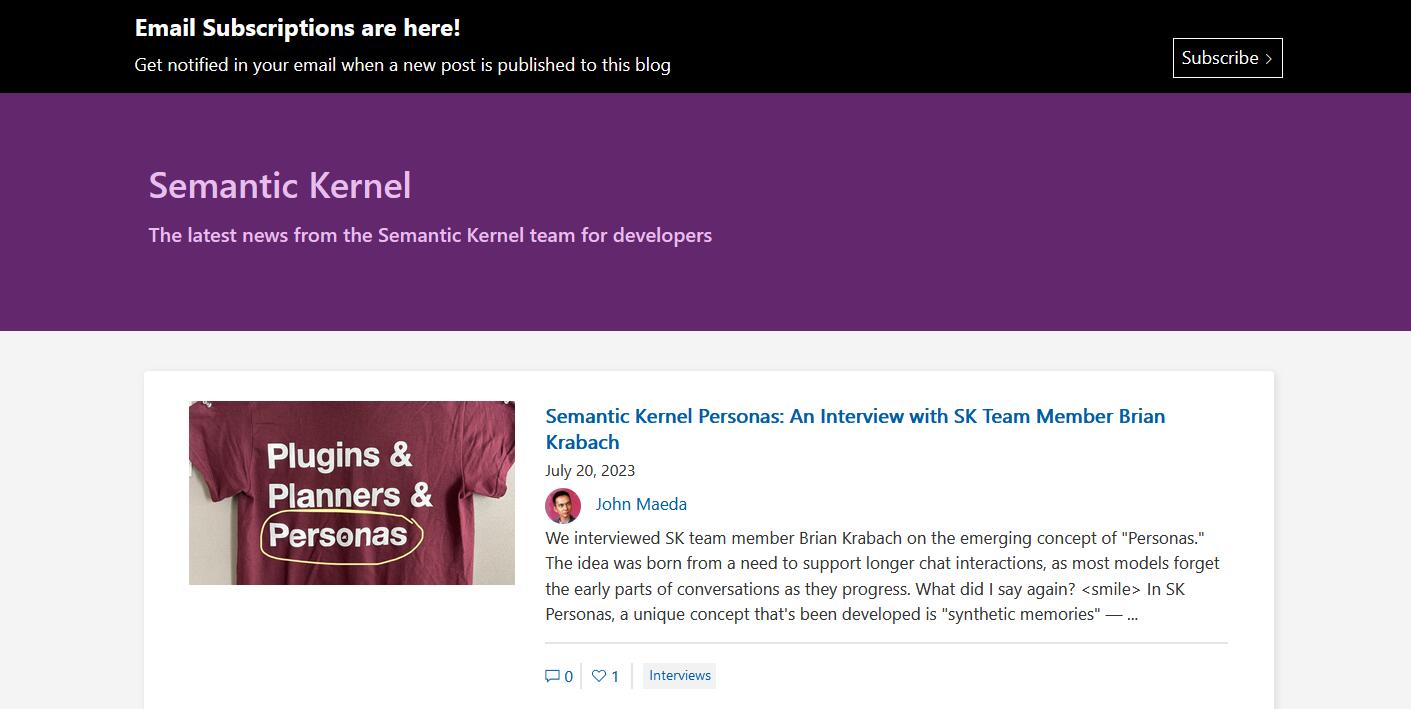Open the John Maeda author link
Screen dimensions: 1411x709
click(x=641, y=504)
